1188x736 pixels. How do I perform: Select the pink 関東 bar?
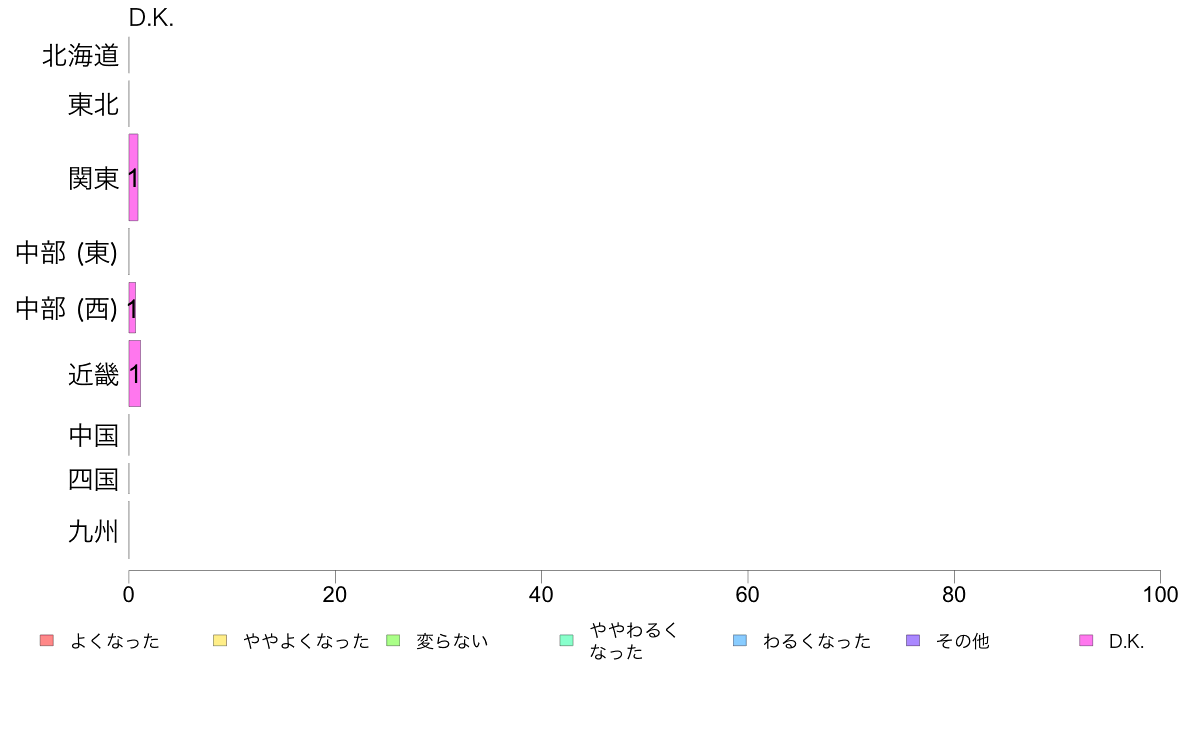133,177
